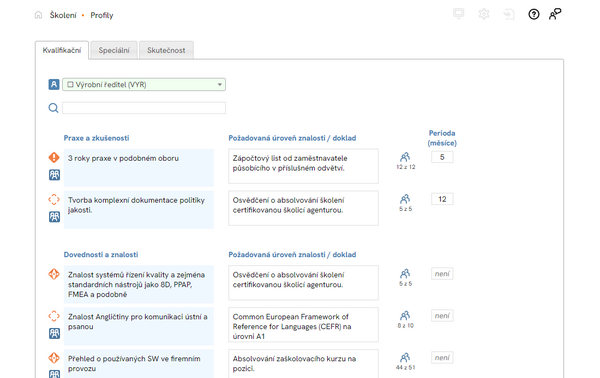
Task: Click period field 'není' for Přehled o používaných SW
Action: tap(442, 358)
